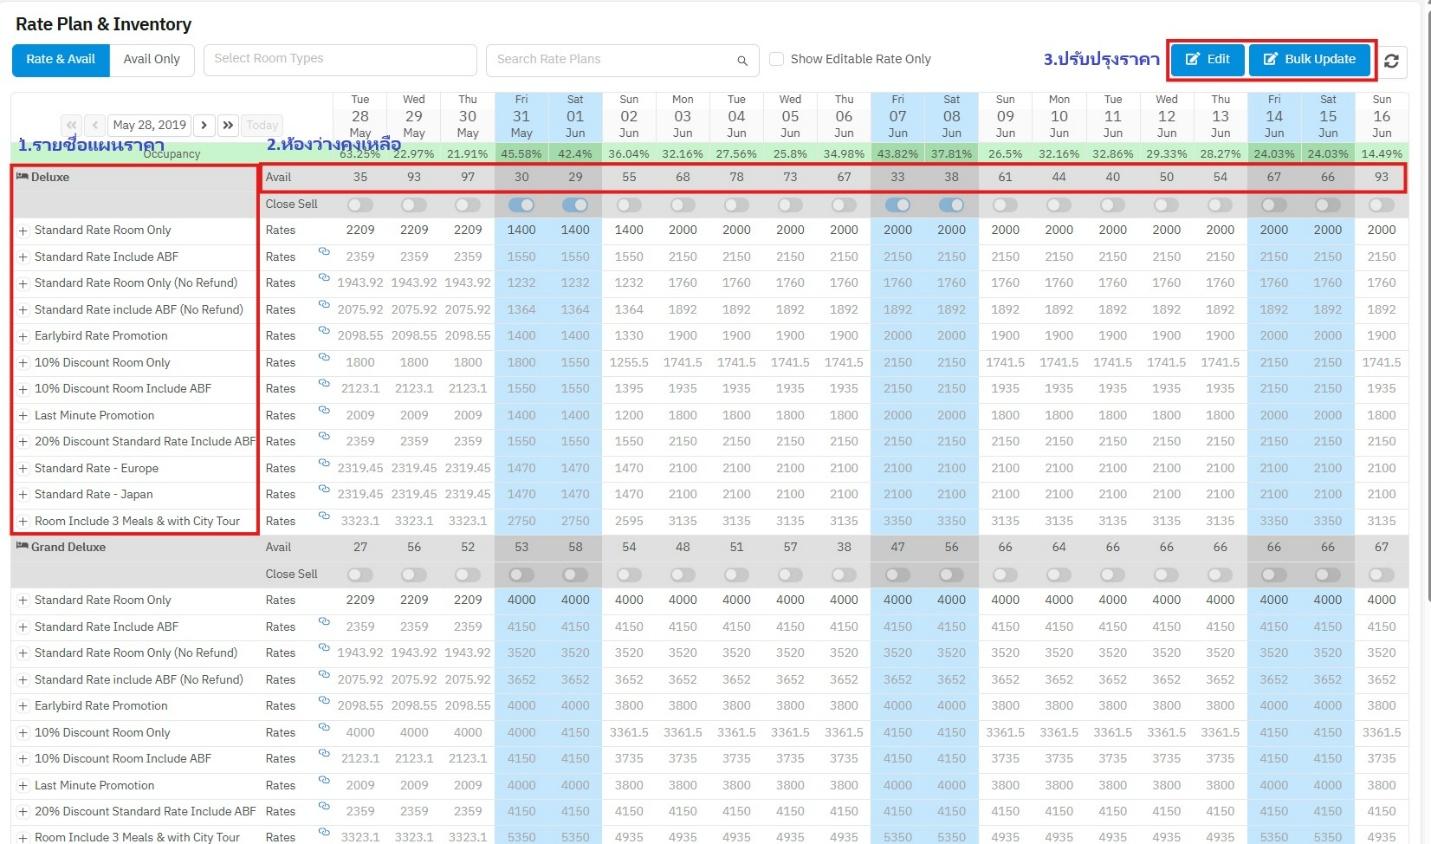The image size is (1431, 844).
Task: Select the Rate & Avail tab
Action: tap(61, 59)
